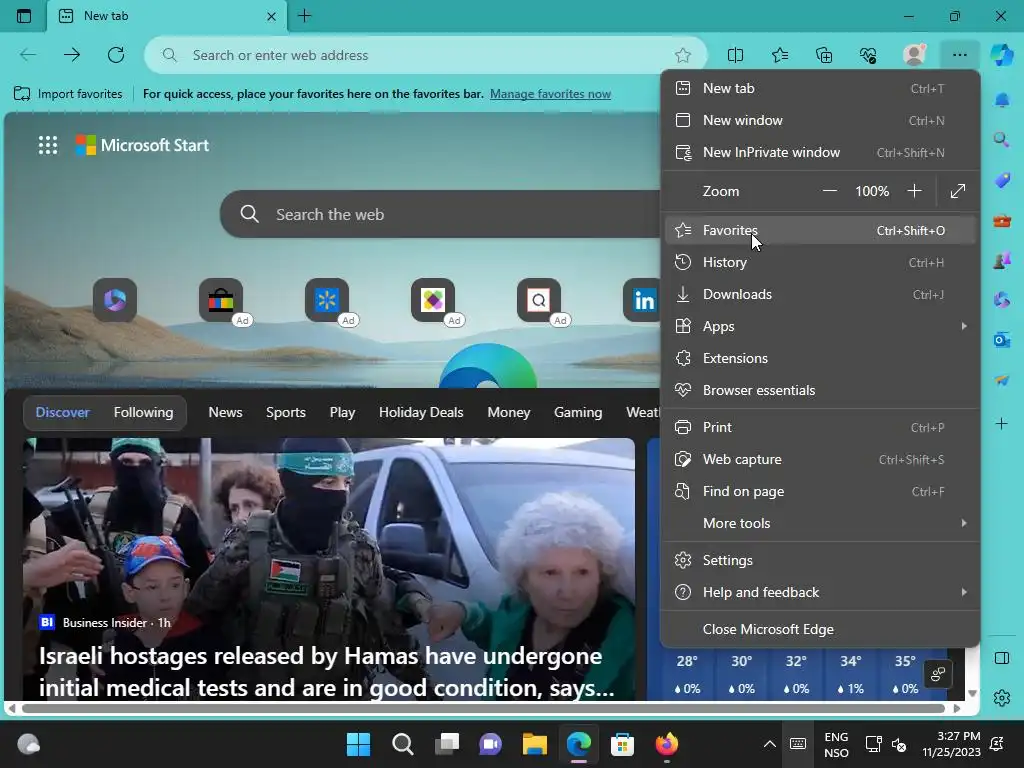Open the tab actions menu icon
1024x768 pixels.
tap(24, 16)
